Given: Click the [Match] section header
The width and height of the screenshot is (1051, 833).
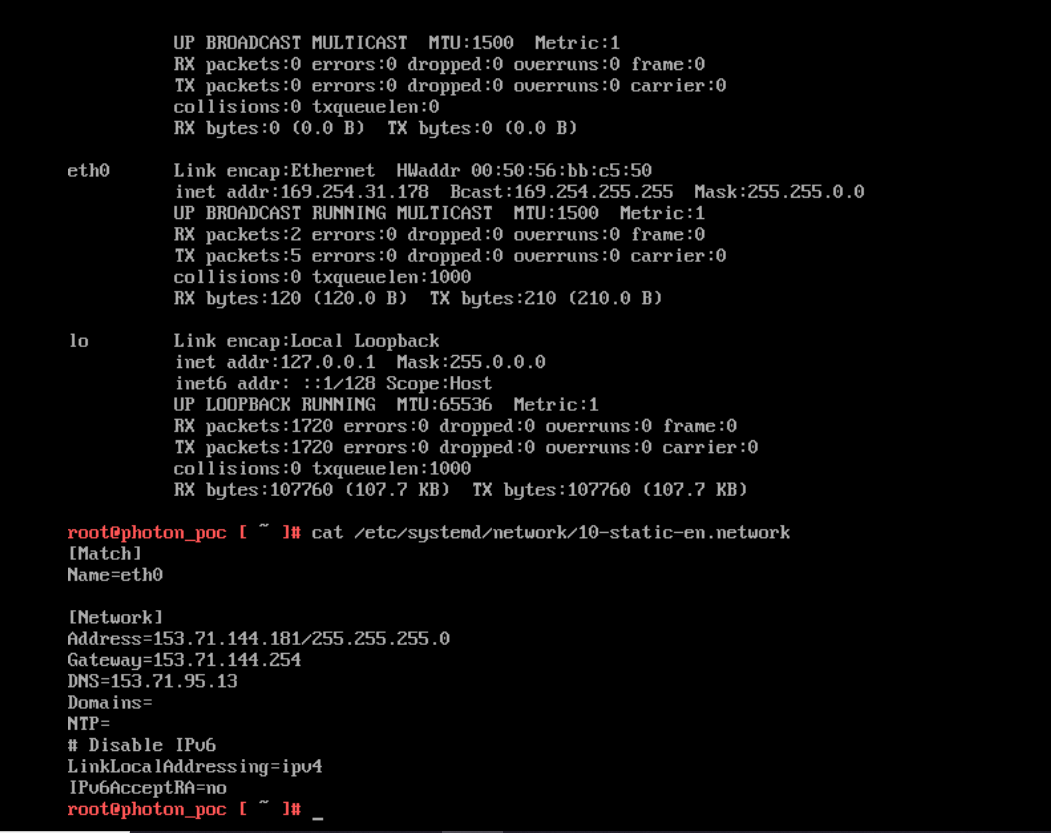Looking at the screenshot, I should (x=105, y=554).
